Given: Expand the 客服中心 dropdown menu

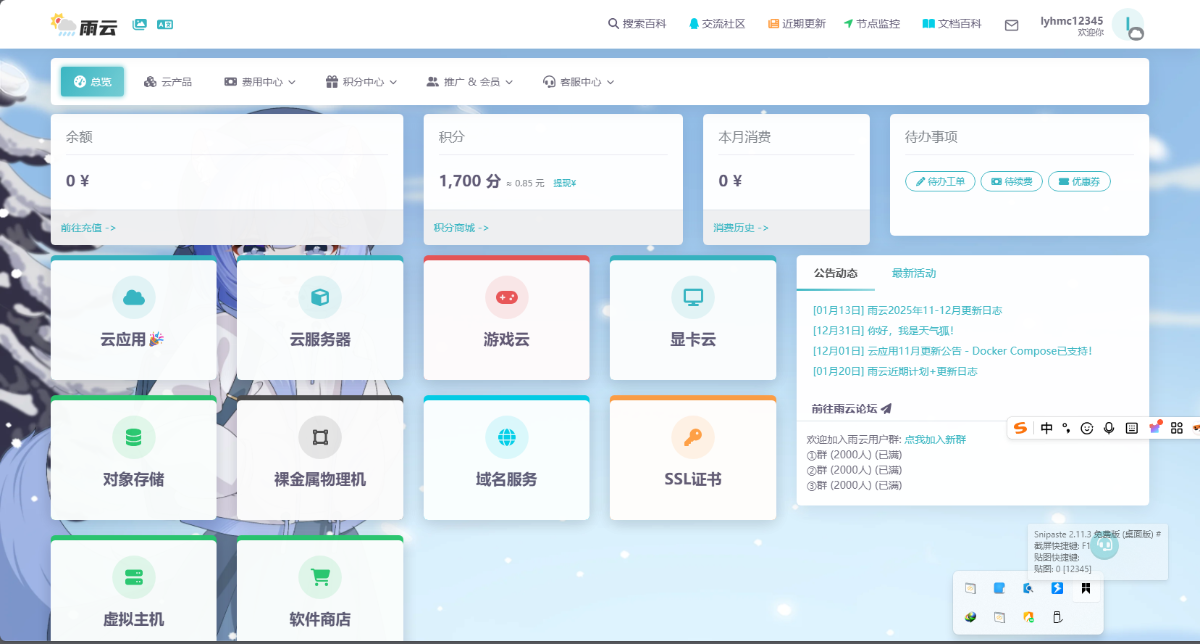Looking at the screenshot, I should coord(578,82).
